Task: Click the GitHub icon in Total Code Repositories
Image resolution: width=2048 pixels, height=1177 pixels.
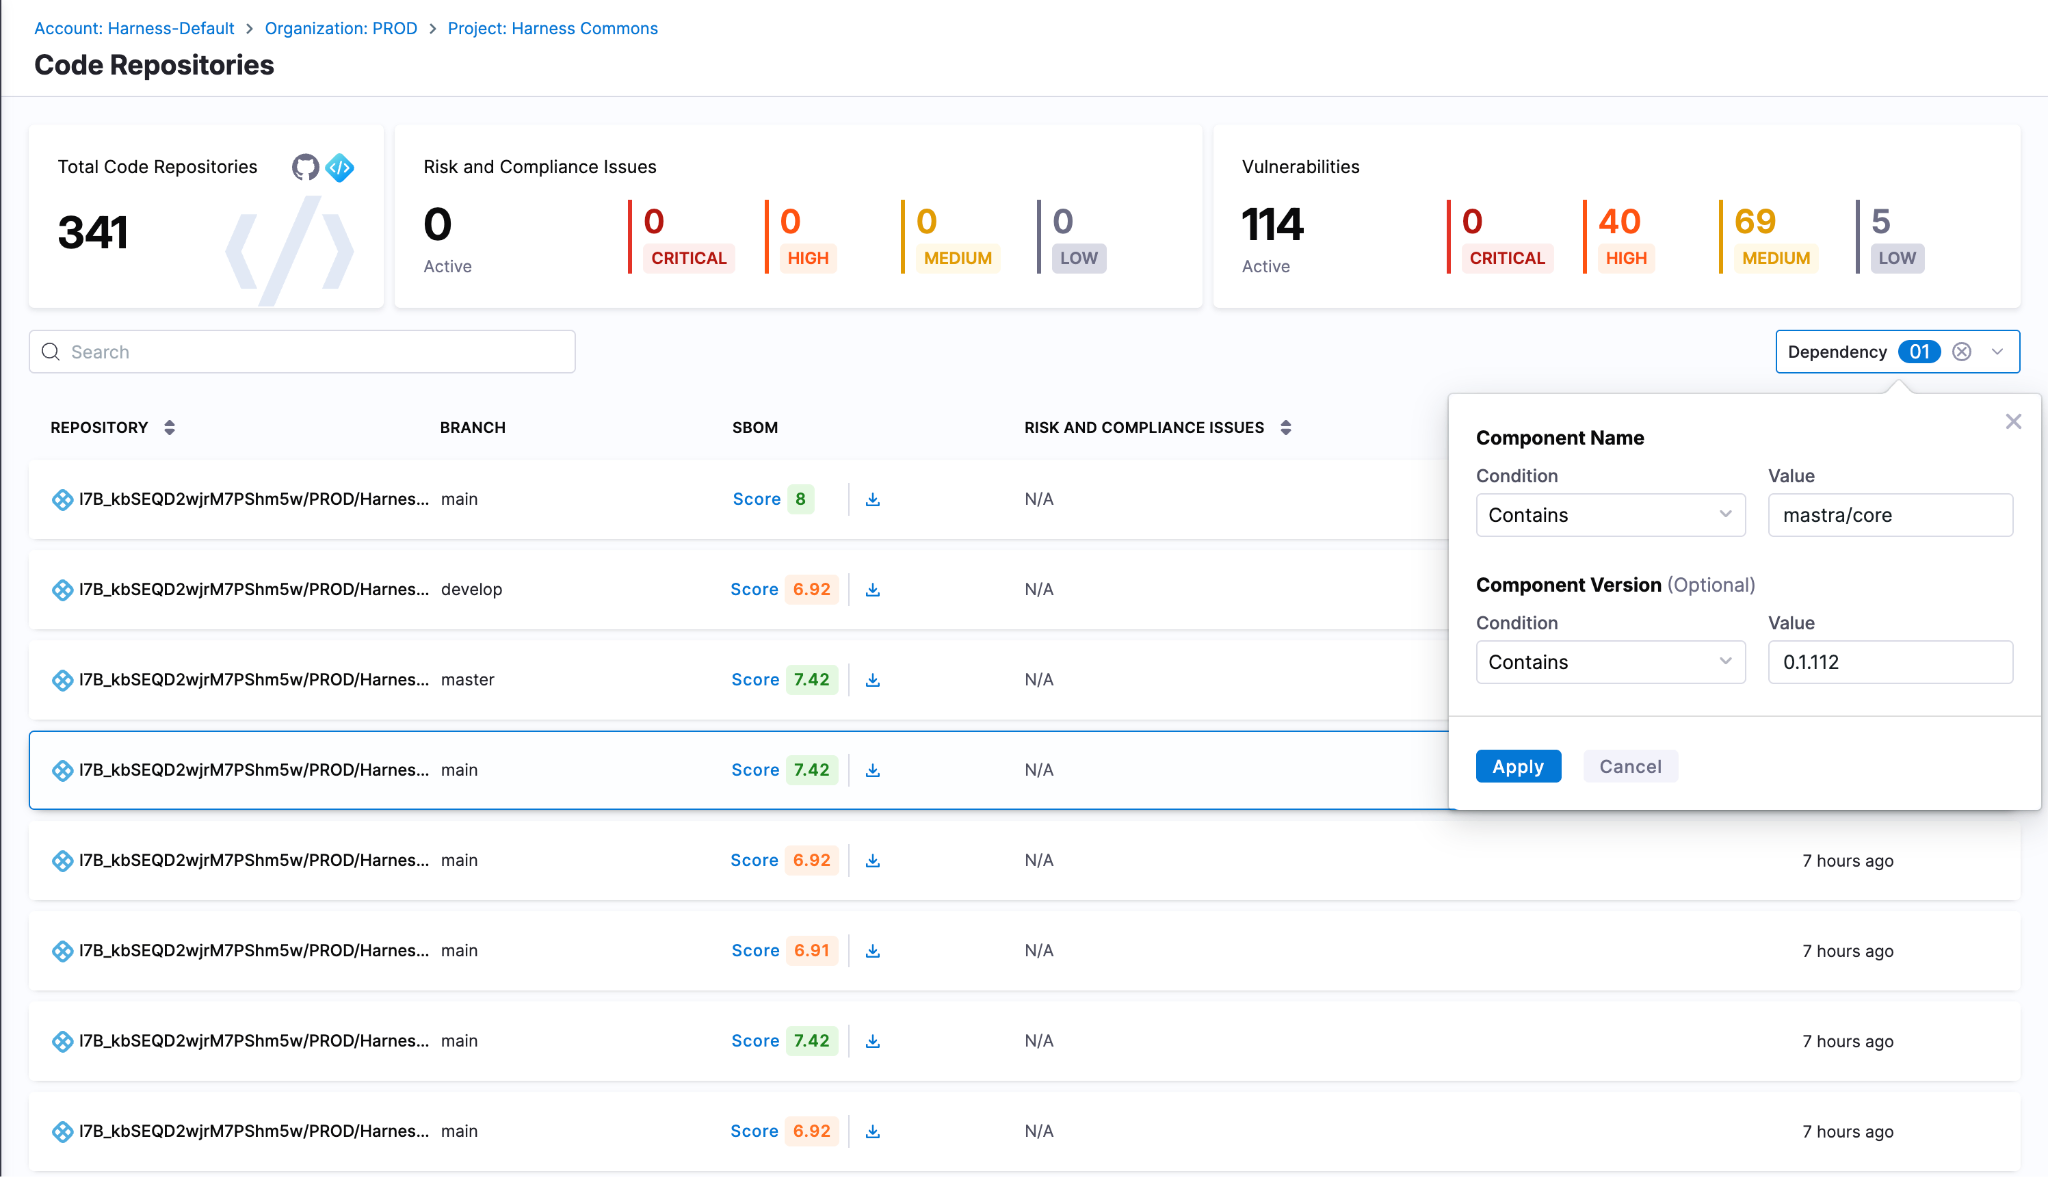Action: click(305, 167)
